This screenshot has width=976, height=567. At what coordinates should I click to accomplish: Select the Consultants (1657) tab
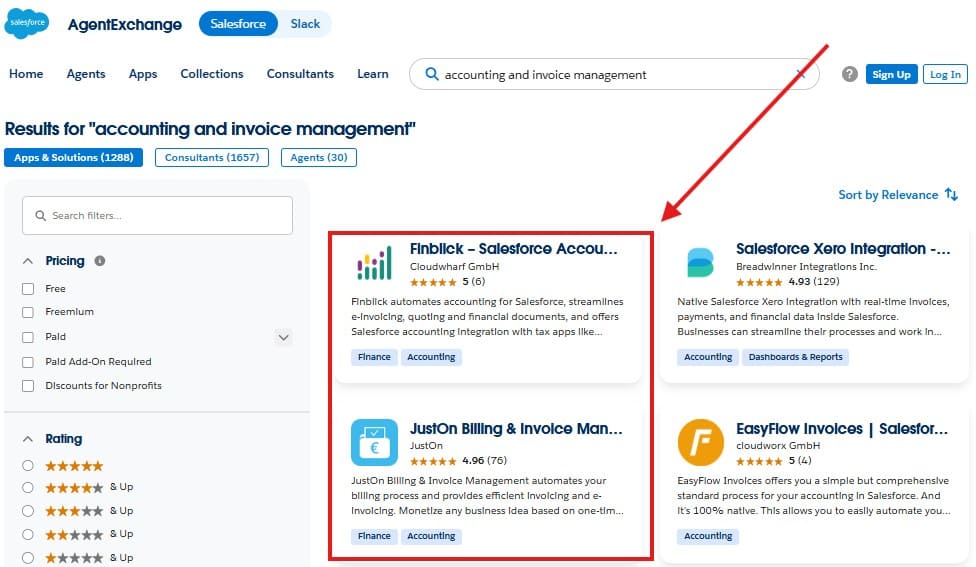coord(212,157)
